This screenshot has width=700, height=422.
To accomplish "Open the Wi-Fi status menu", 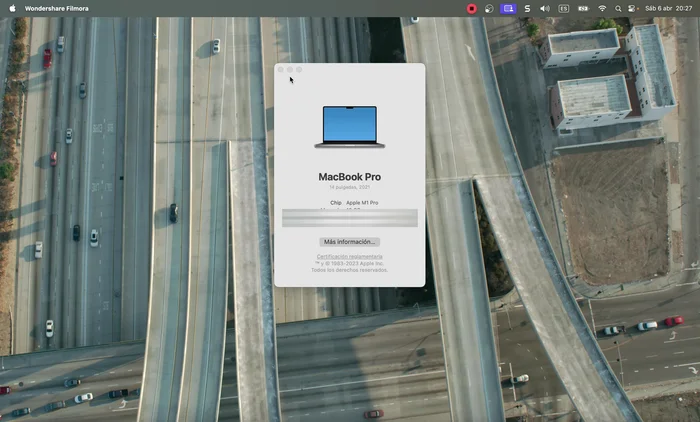I will tap(602, 8).
